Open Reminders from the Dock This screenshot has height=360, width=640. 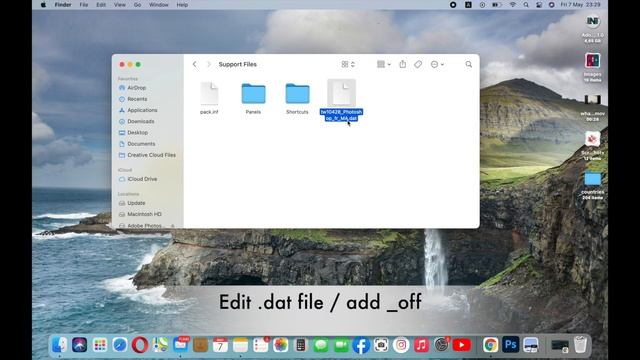(x=261, y=345)
